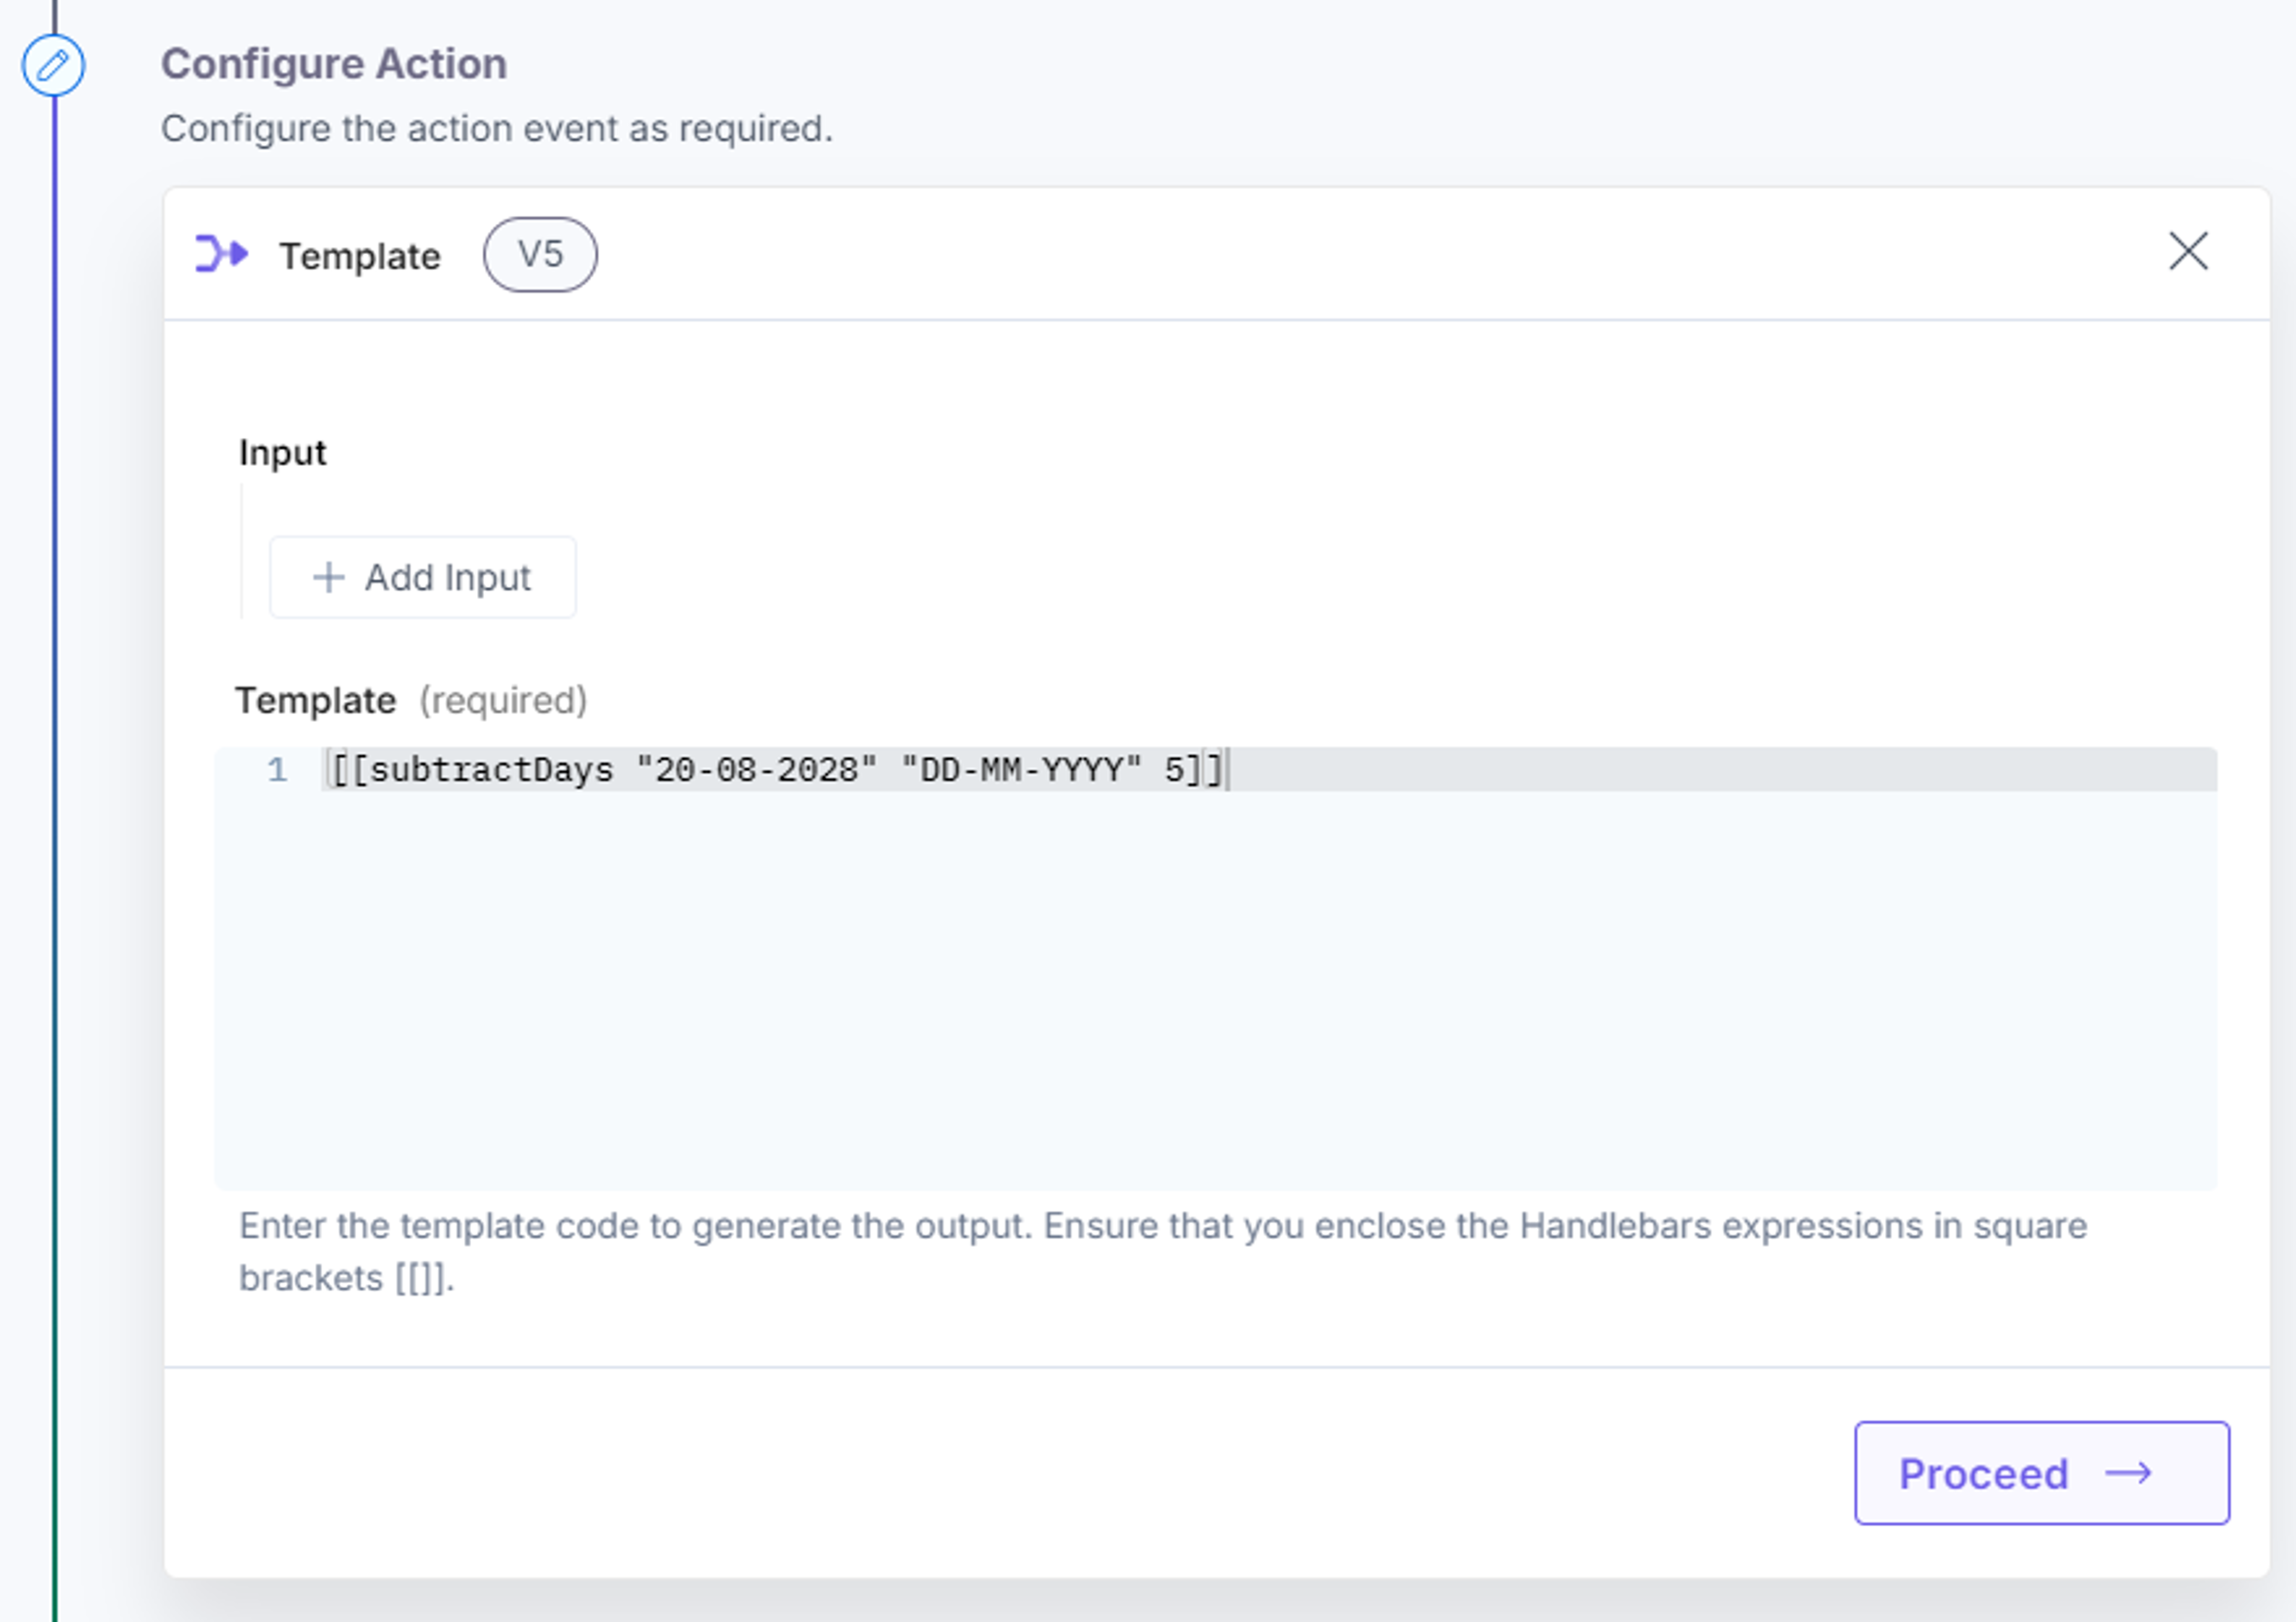Click the Input section label
The width and height of the screenshot is (2296, 1622).
[282, 453]
